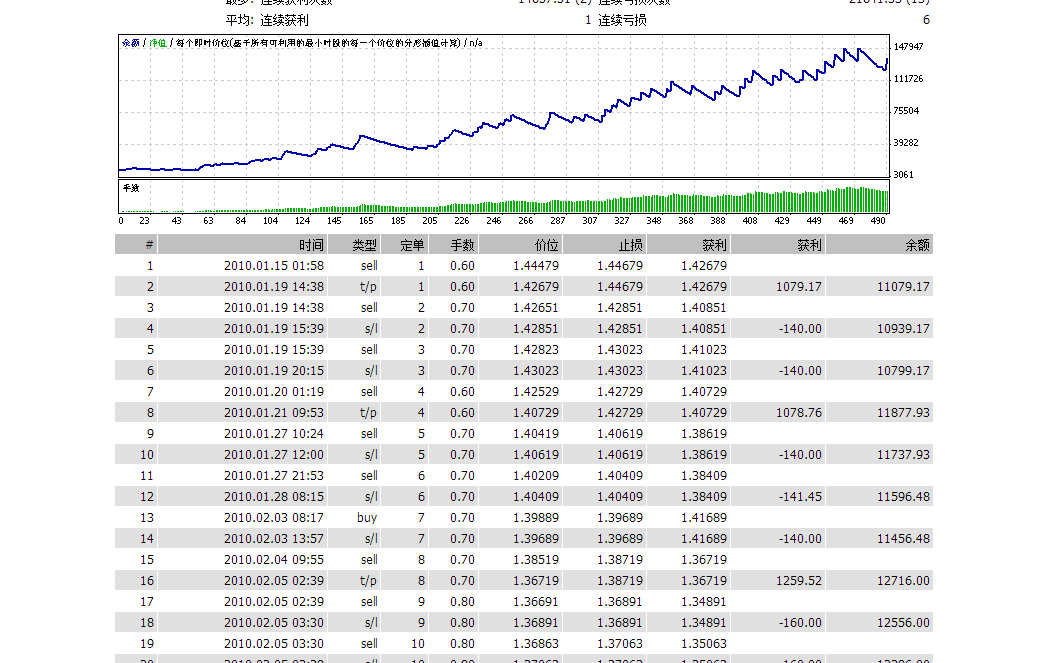This screenshot has width=1039, height=663.
Task: Click the 余额 column header
Action: pyautogui.click(x=916, y=245)
